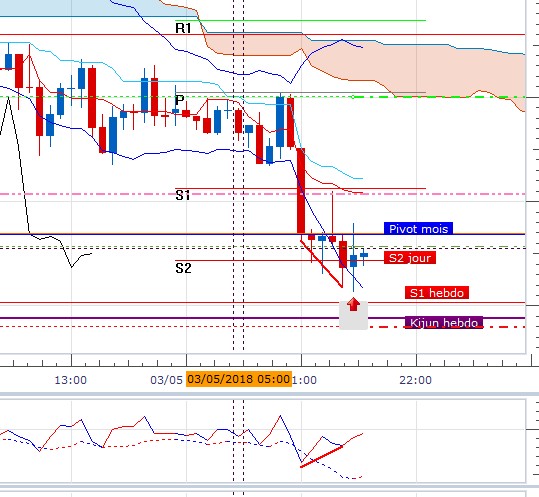Screen dimensions: 539x497
Task: Select the Pivot mois blue label
Action: (x=418, y=229)
